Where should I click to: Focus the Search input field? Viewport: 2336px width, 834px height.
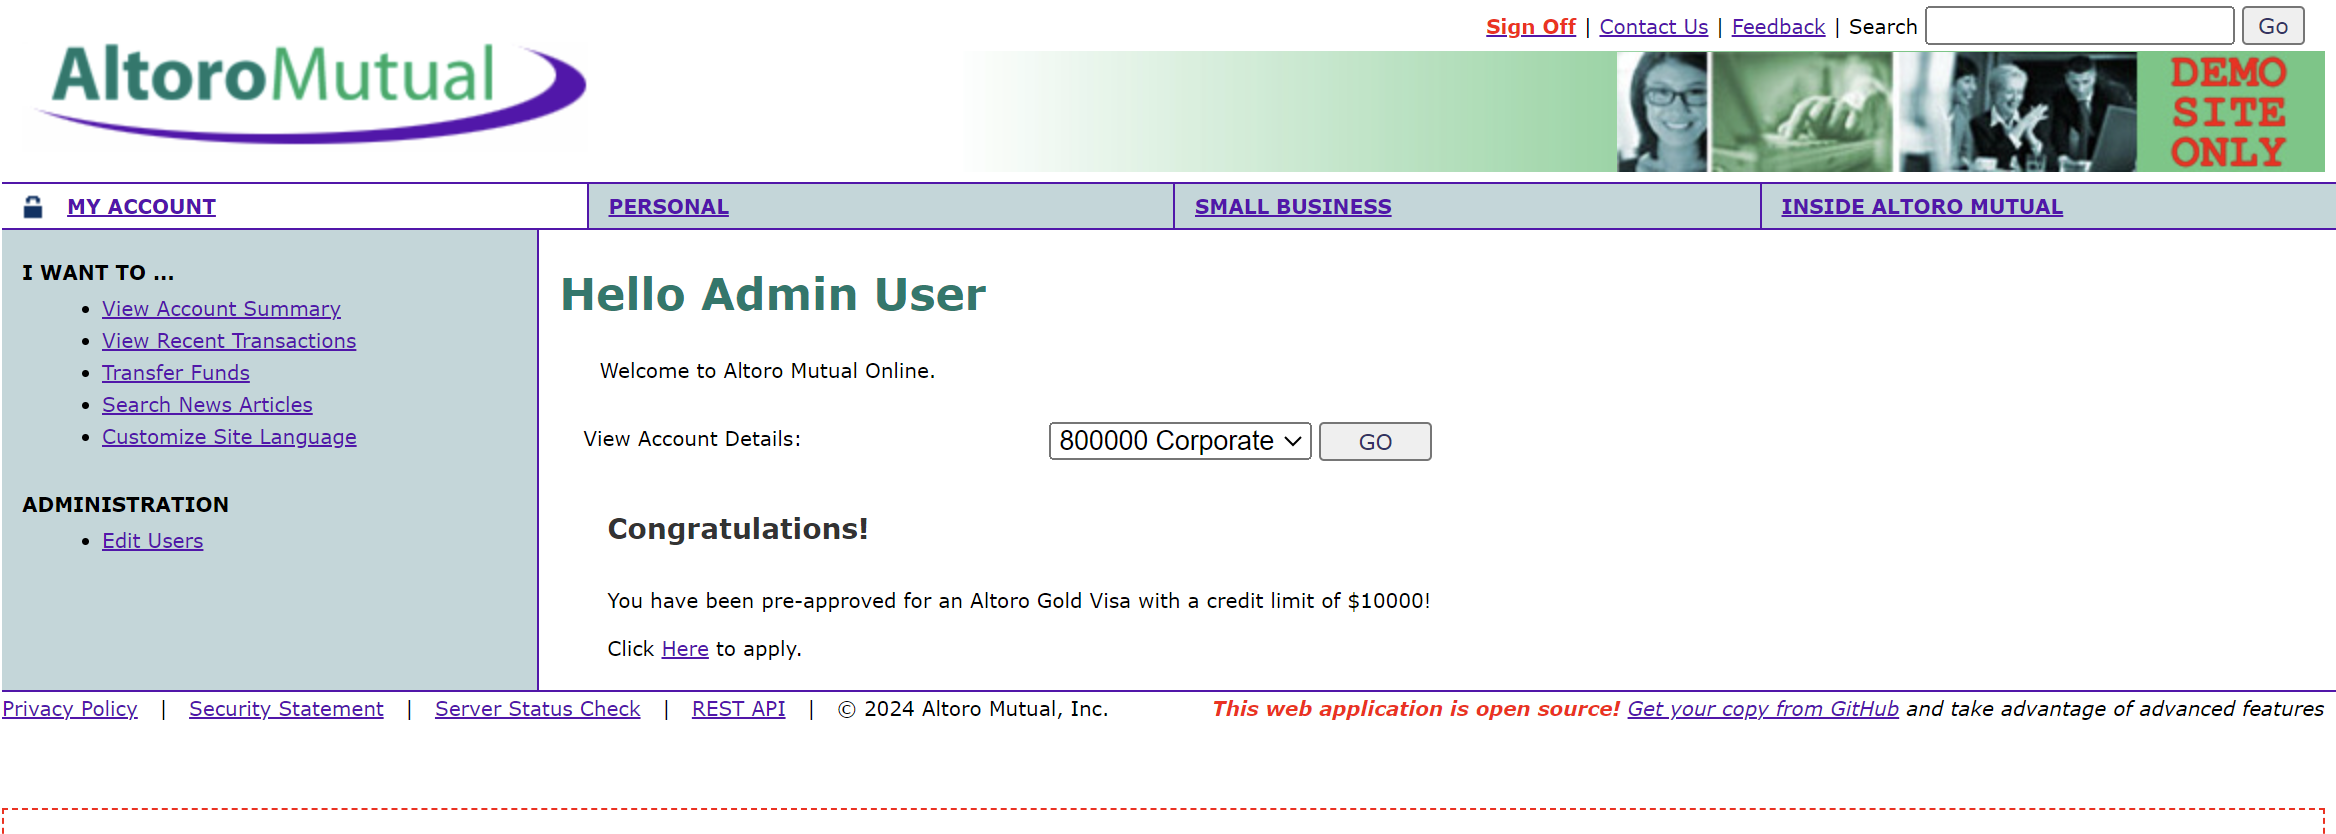pyautogui.click(x=2080, y=26)
